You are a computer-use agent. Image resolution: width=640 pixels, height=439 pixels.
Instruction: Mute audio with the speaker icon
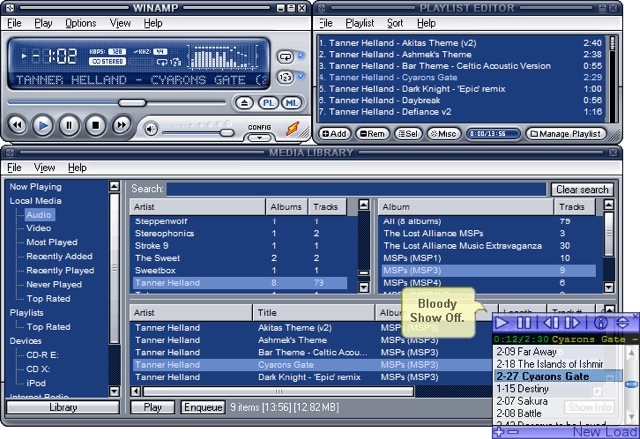(x=151, y=130)
